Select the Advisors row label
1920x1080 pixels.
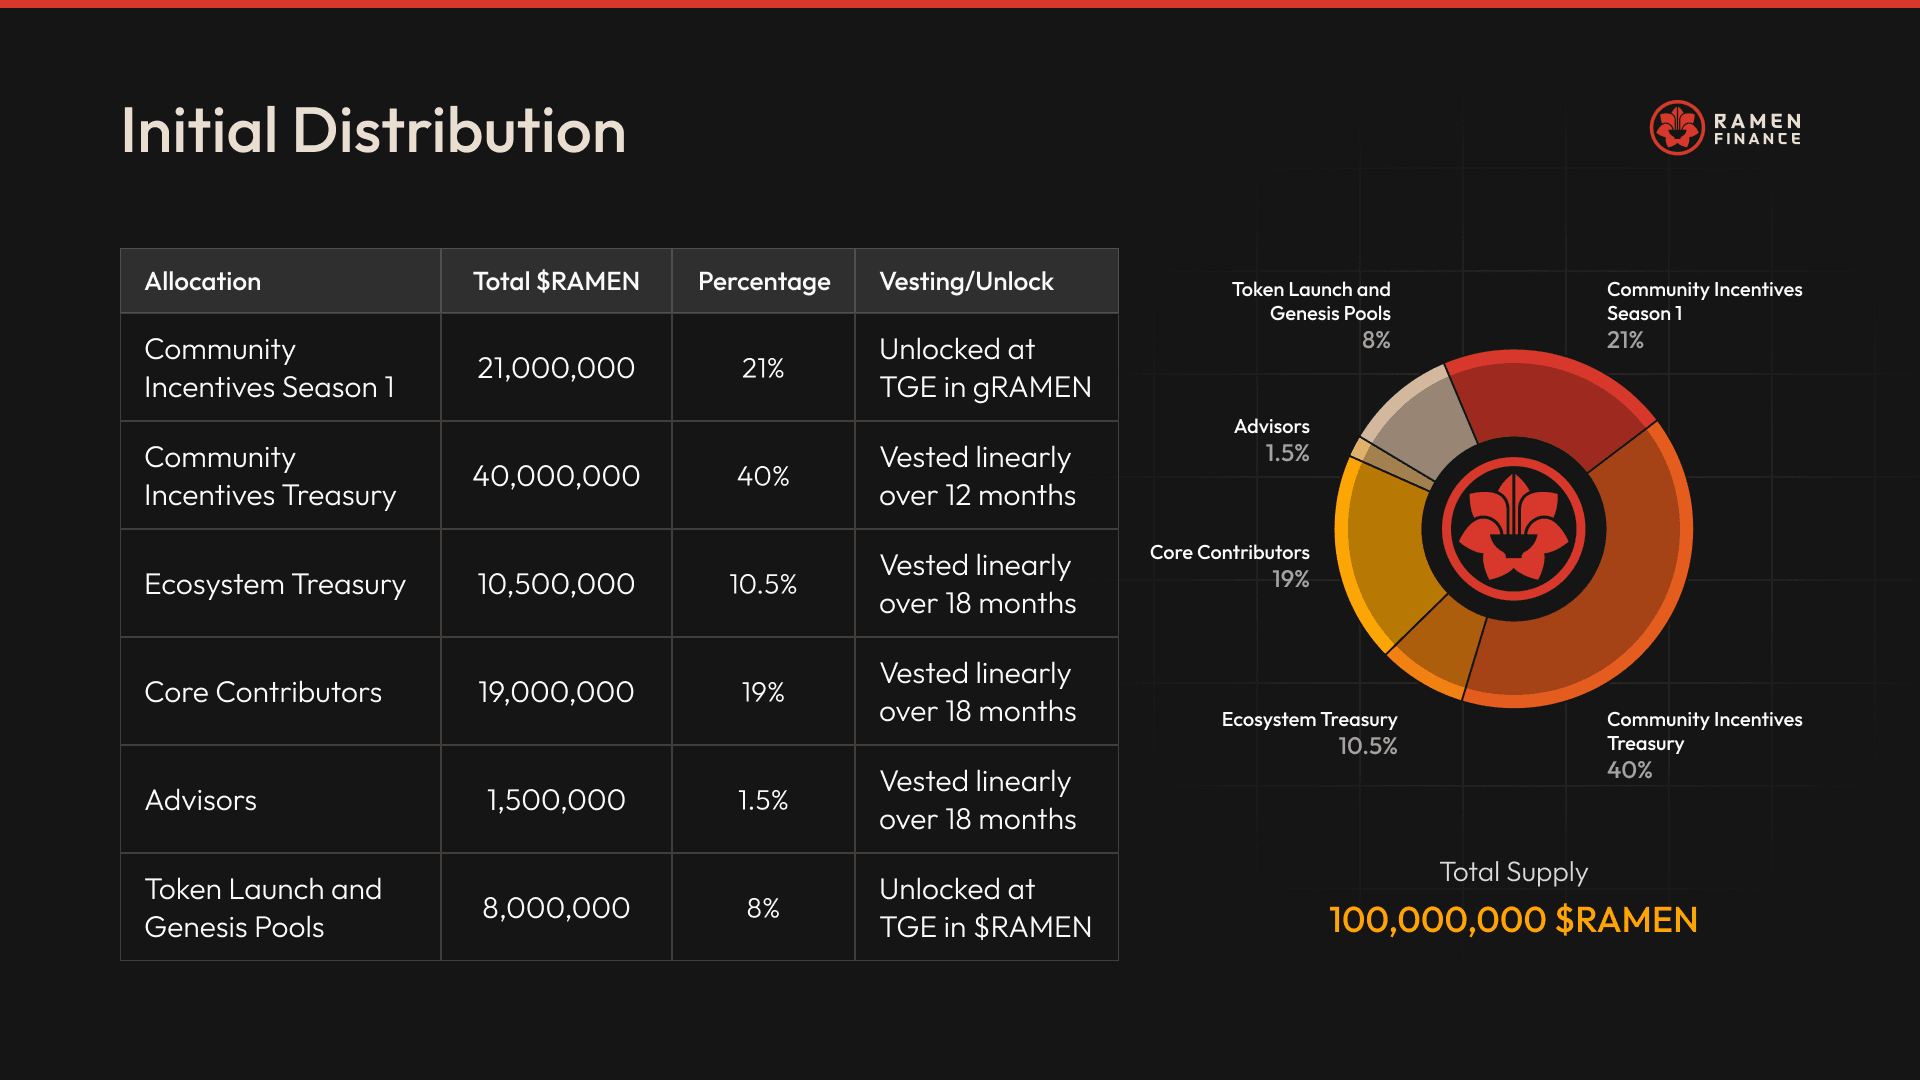tap(201, 800)
